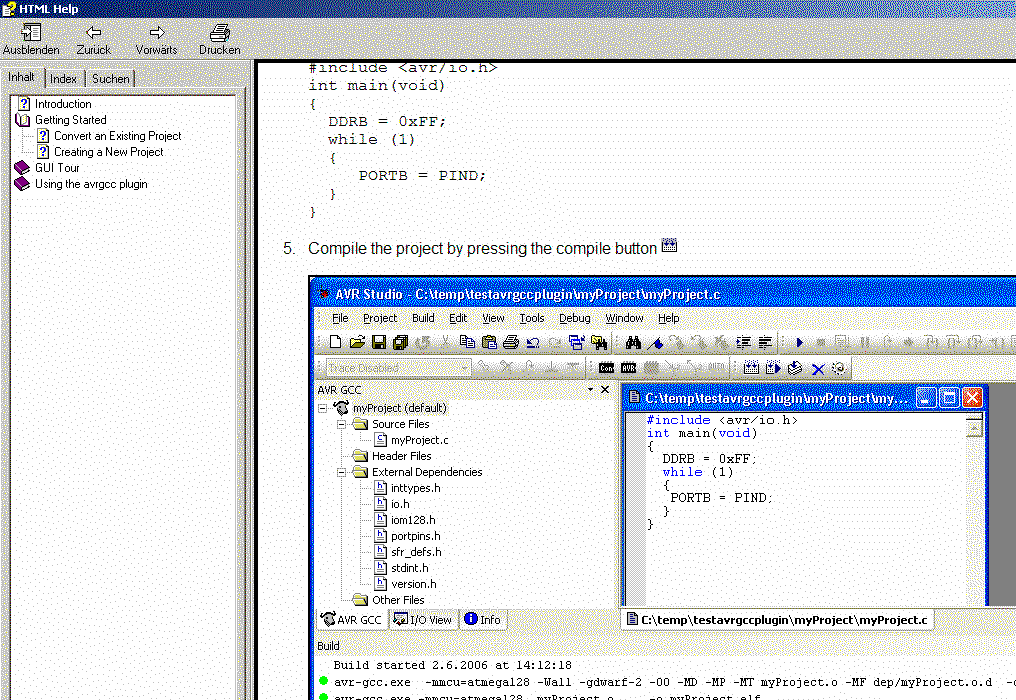
Task: Click the AVR programmer icon
Action: coord(629,368)
